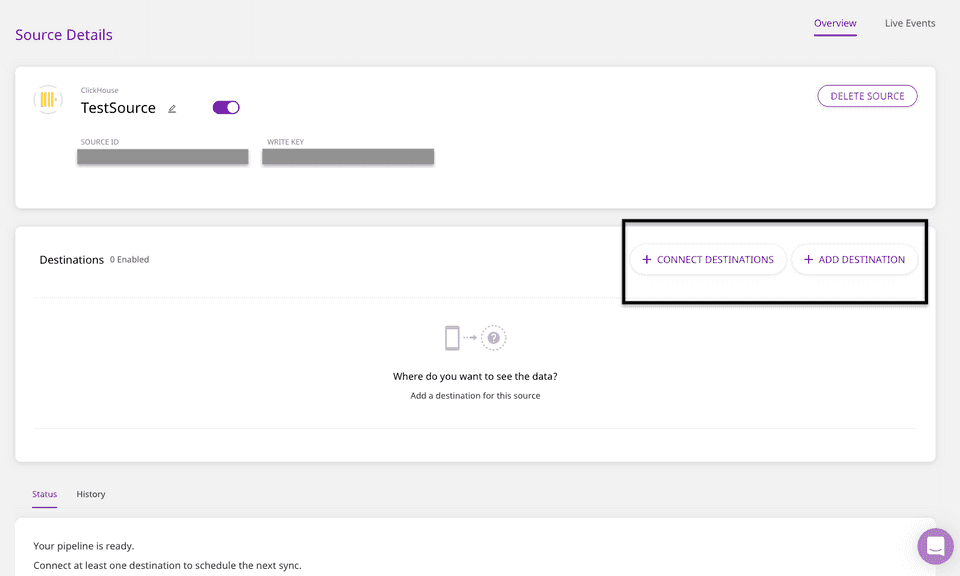Click the phone device illustration icon
The width and height of the screenshot is (960, 576).
(x=453, y=338)
